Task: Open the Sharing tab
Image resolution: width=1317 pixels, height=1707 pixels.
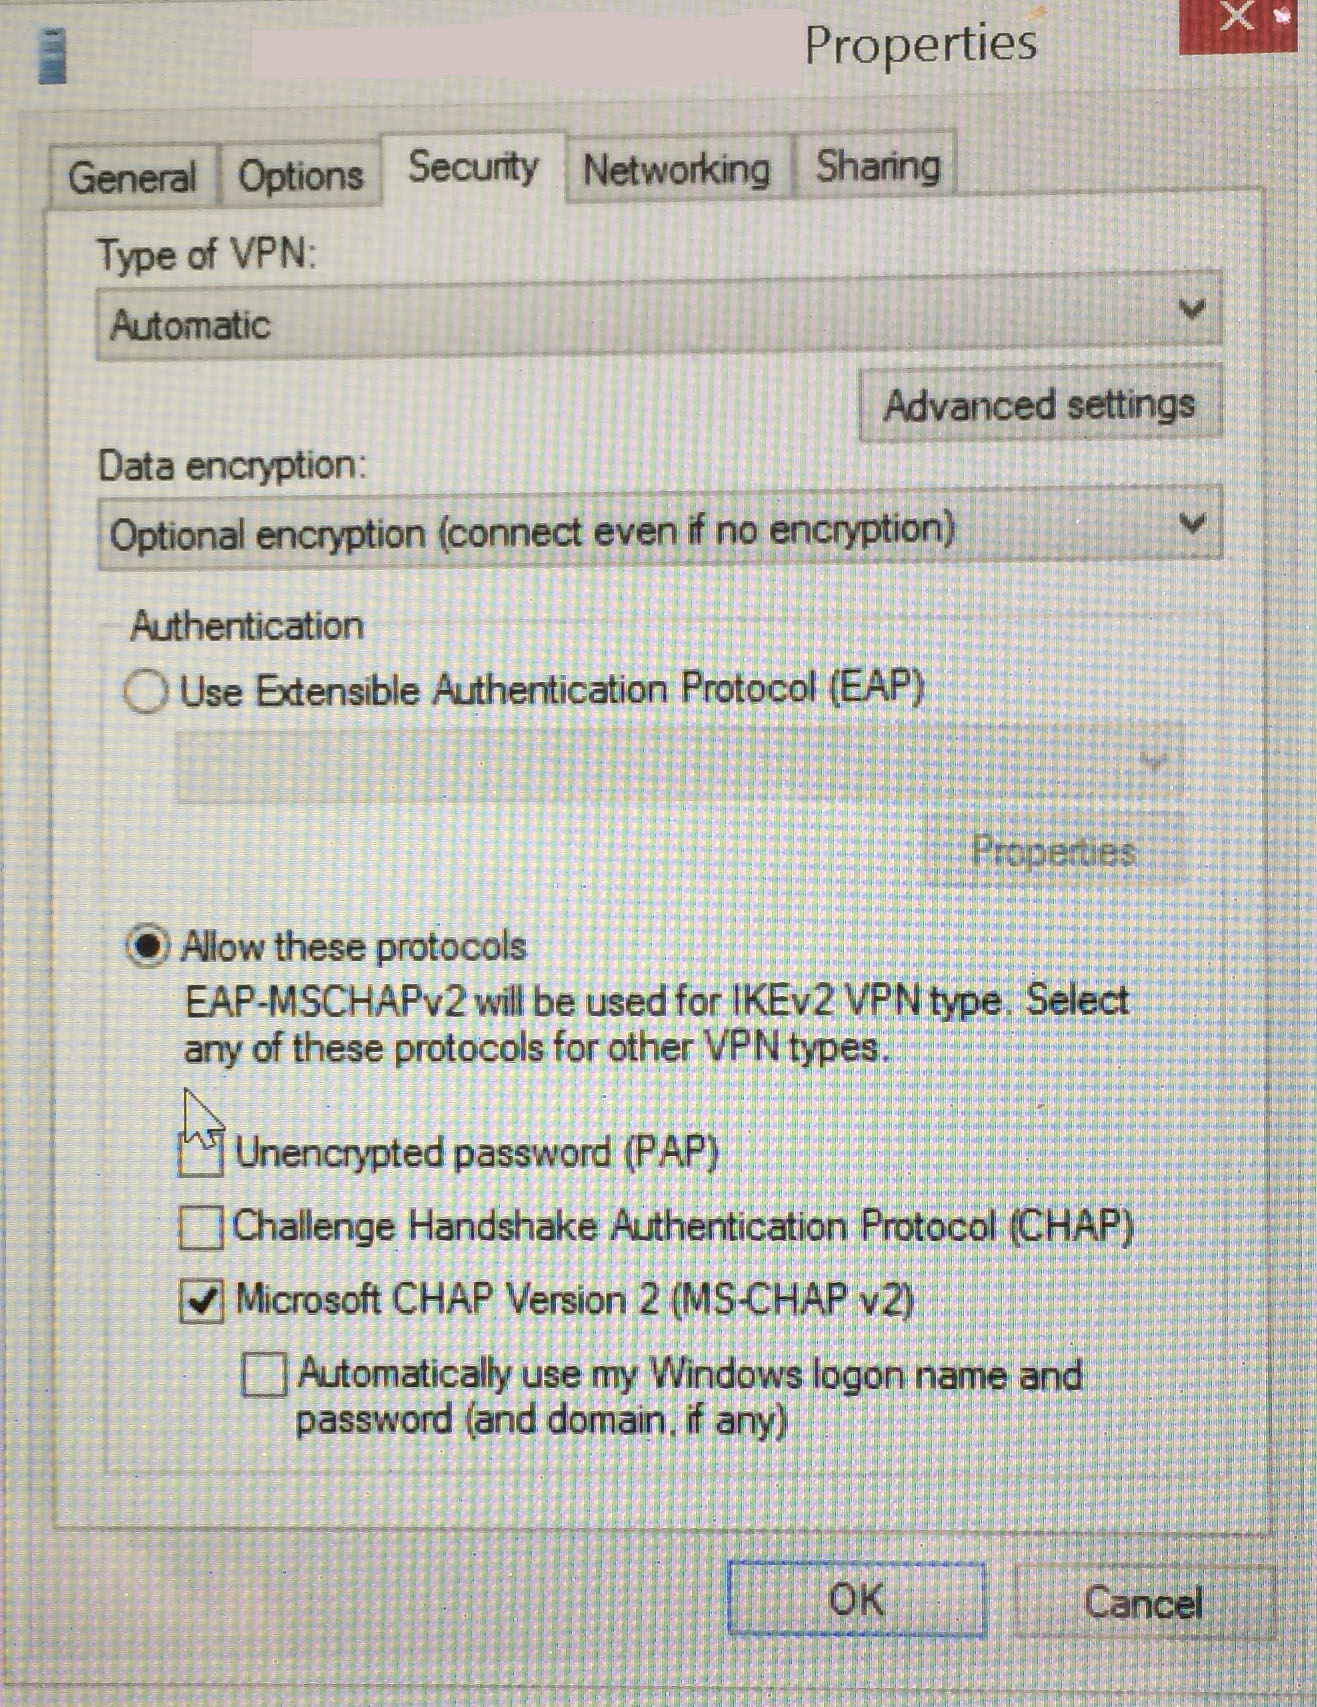Action: (877, 166)
